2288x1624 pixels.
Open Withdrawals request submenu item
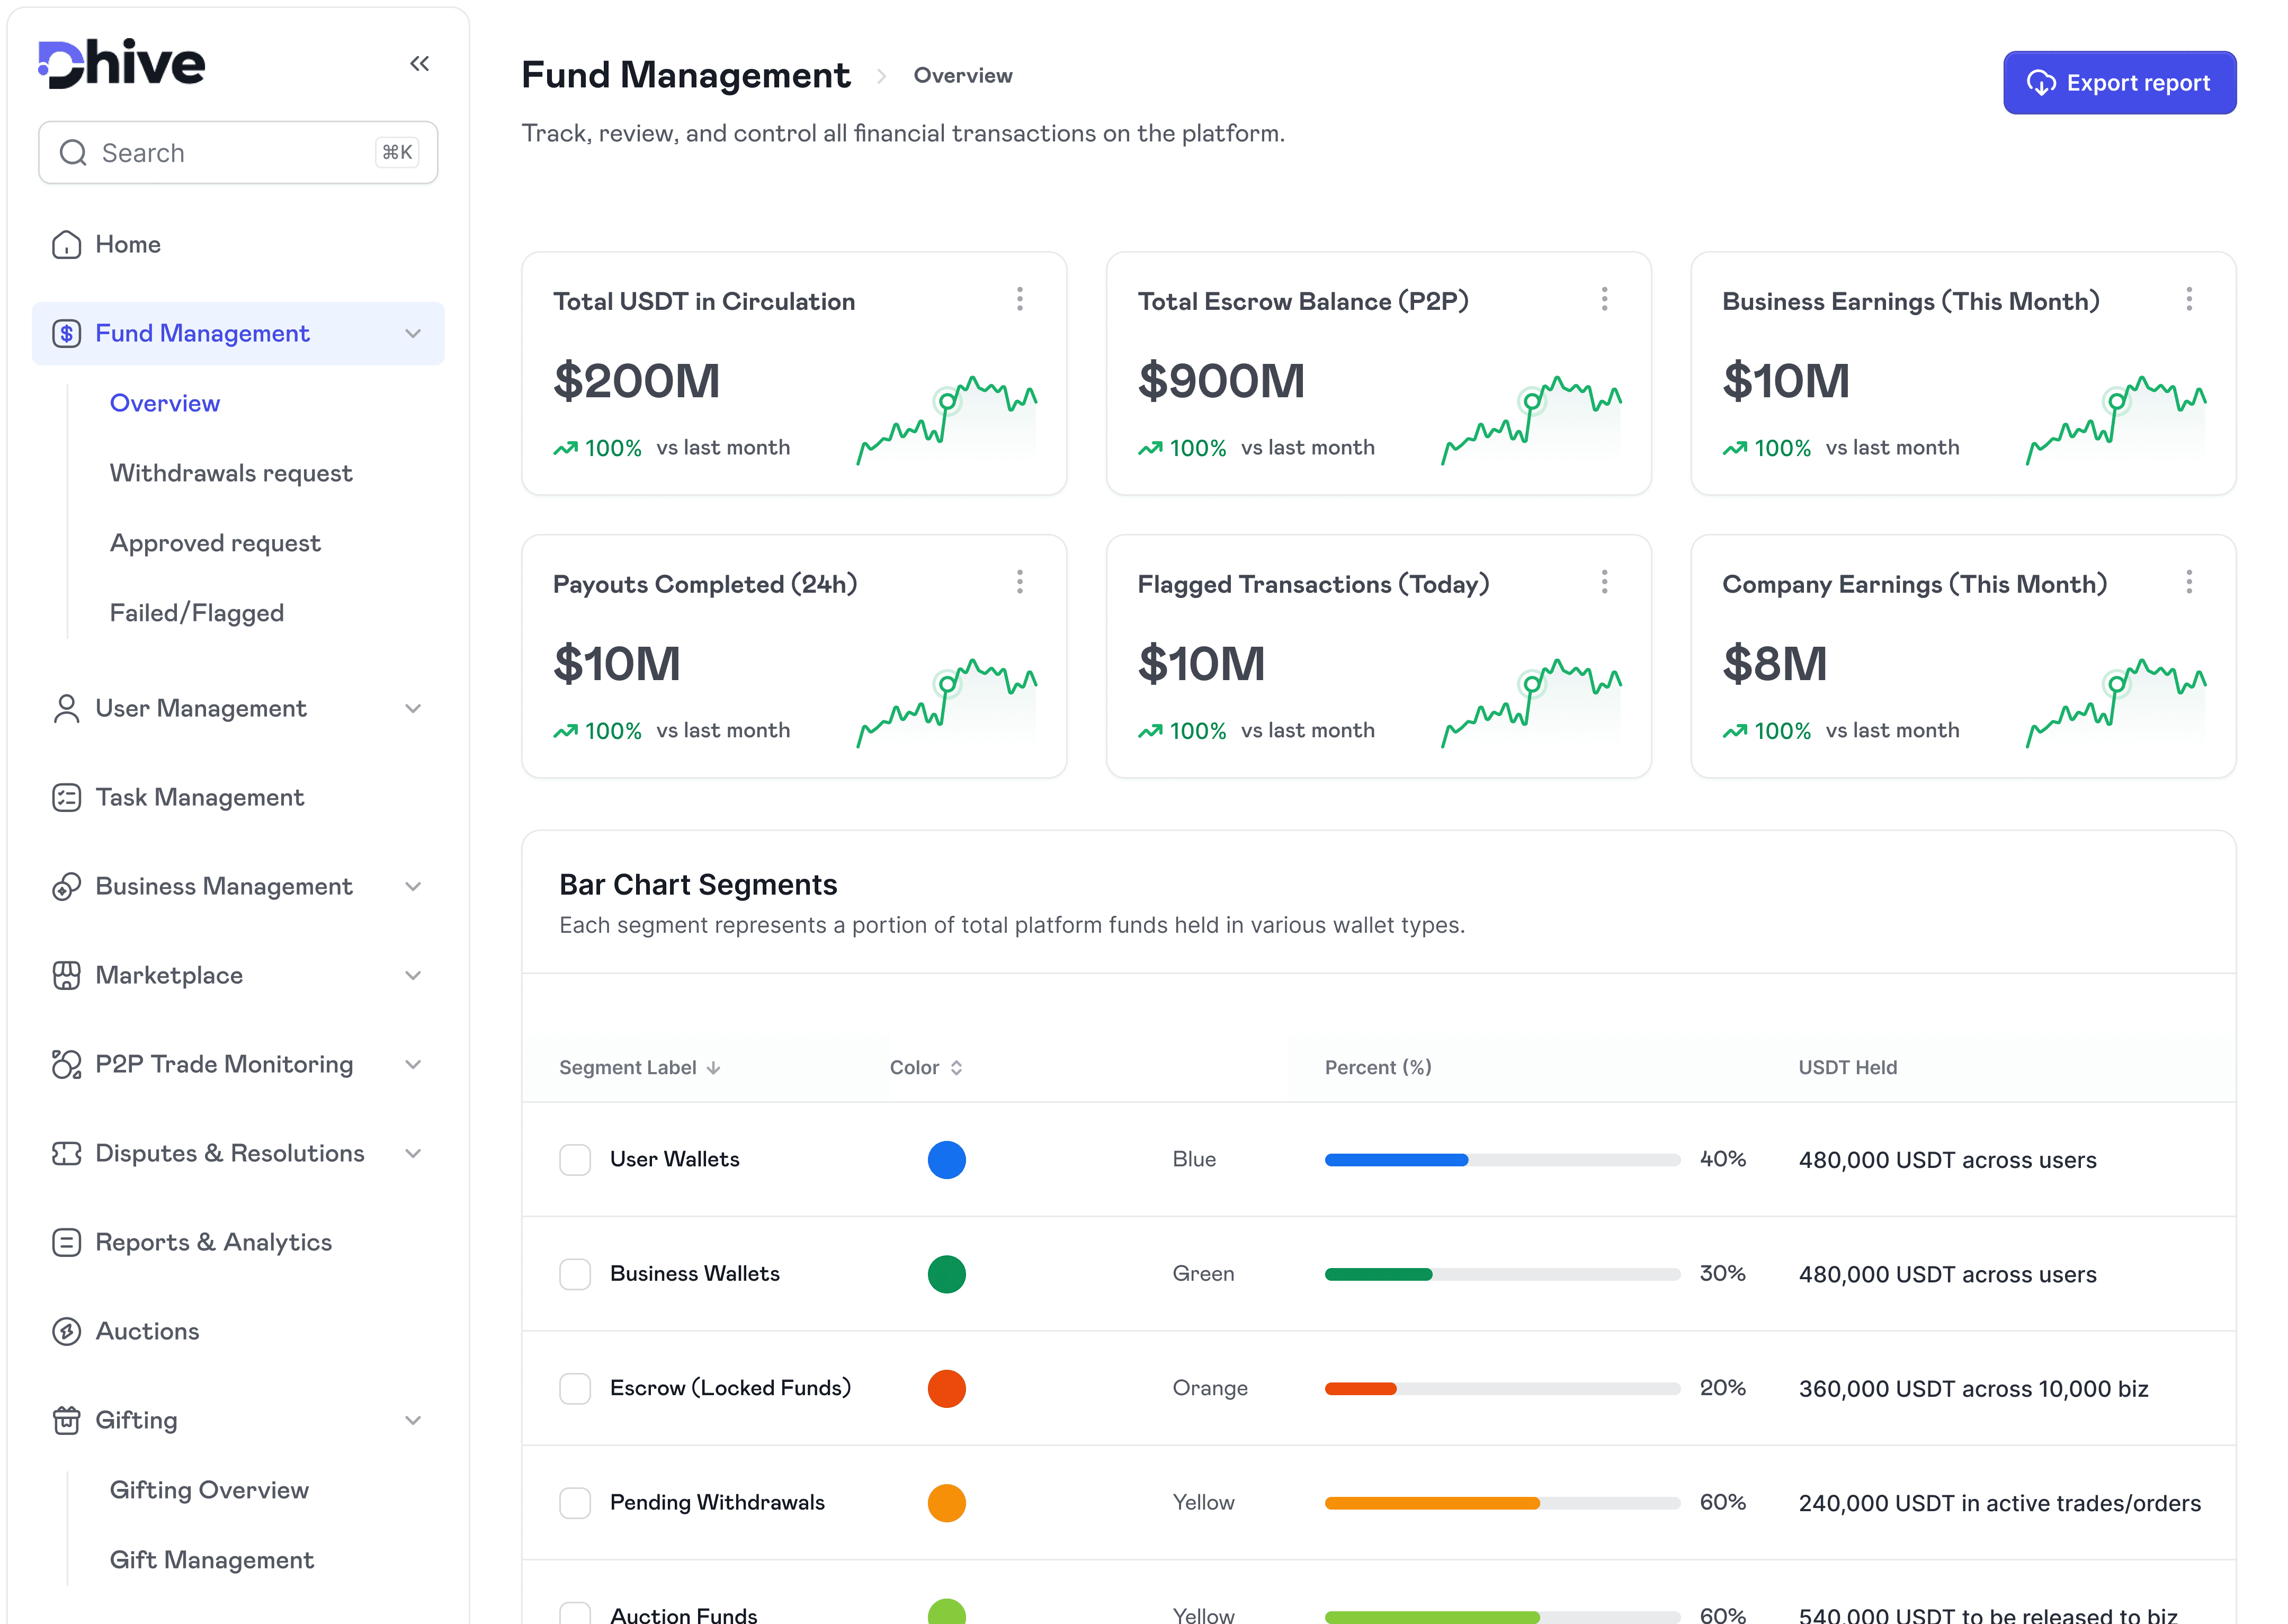[231, 473]
